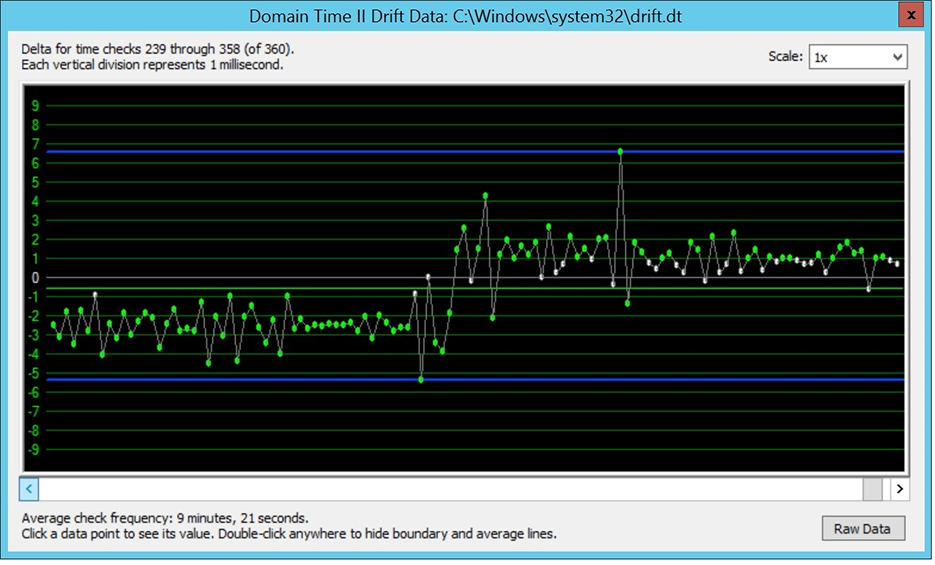Click the window title bar text

pyautogui.click(x=465, y=16)
